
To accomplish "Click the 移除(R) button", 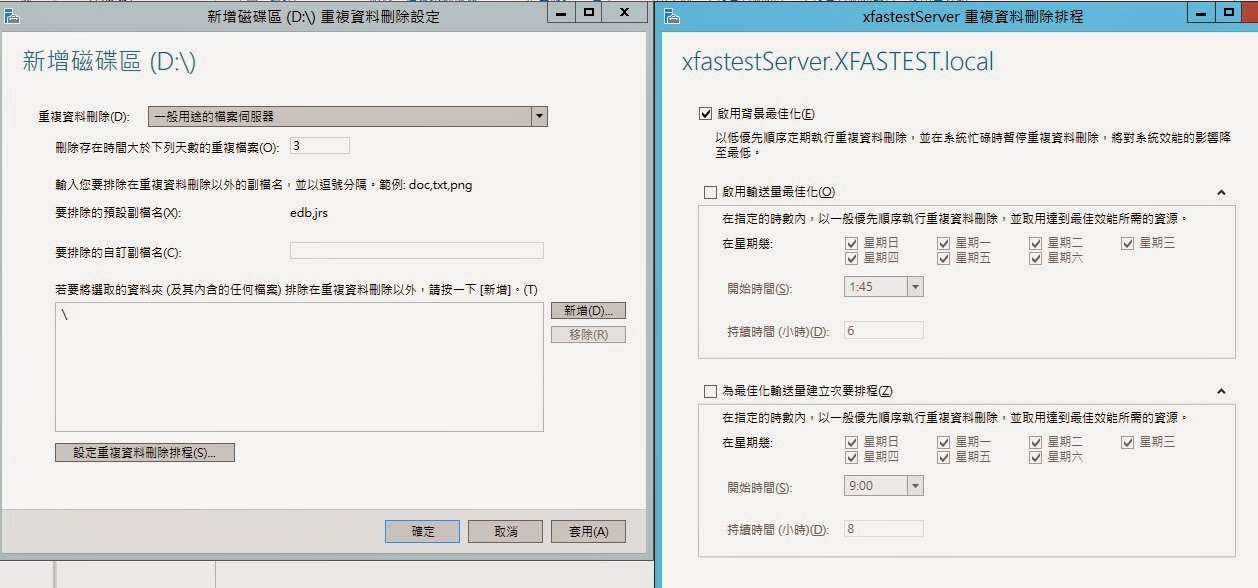I will (x=588, y=335).
